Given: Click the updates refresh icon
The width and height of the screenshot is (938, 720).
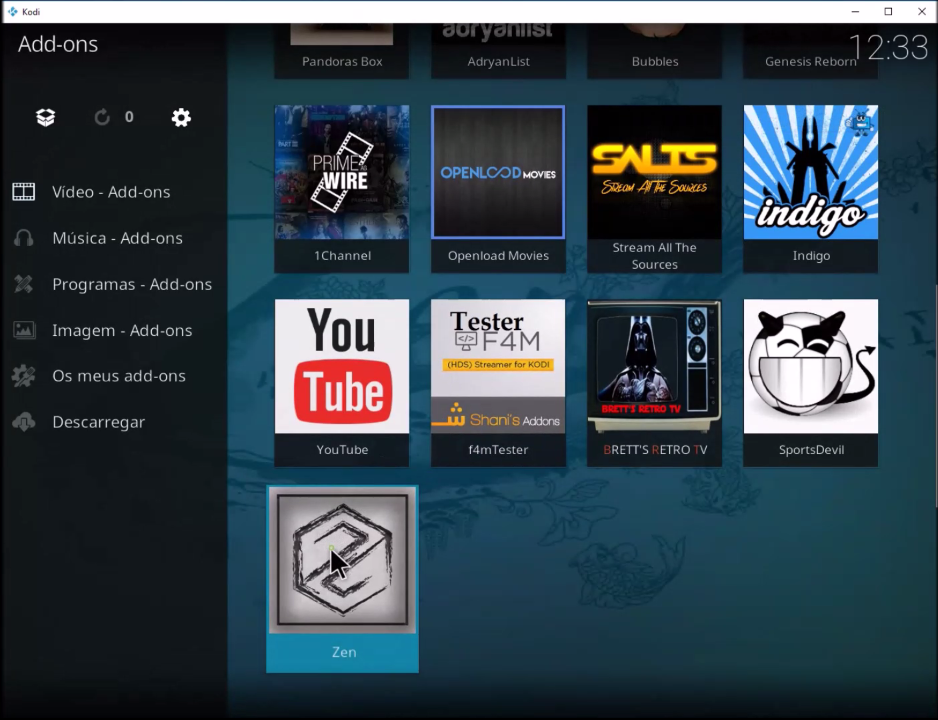Looking at the screenshot, I should [102, 117].
